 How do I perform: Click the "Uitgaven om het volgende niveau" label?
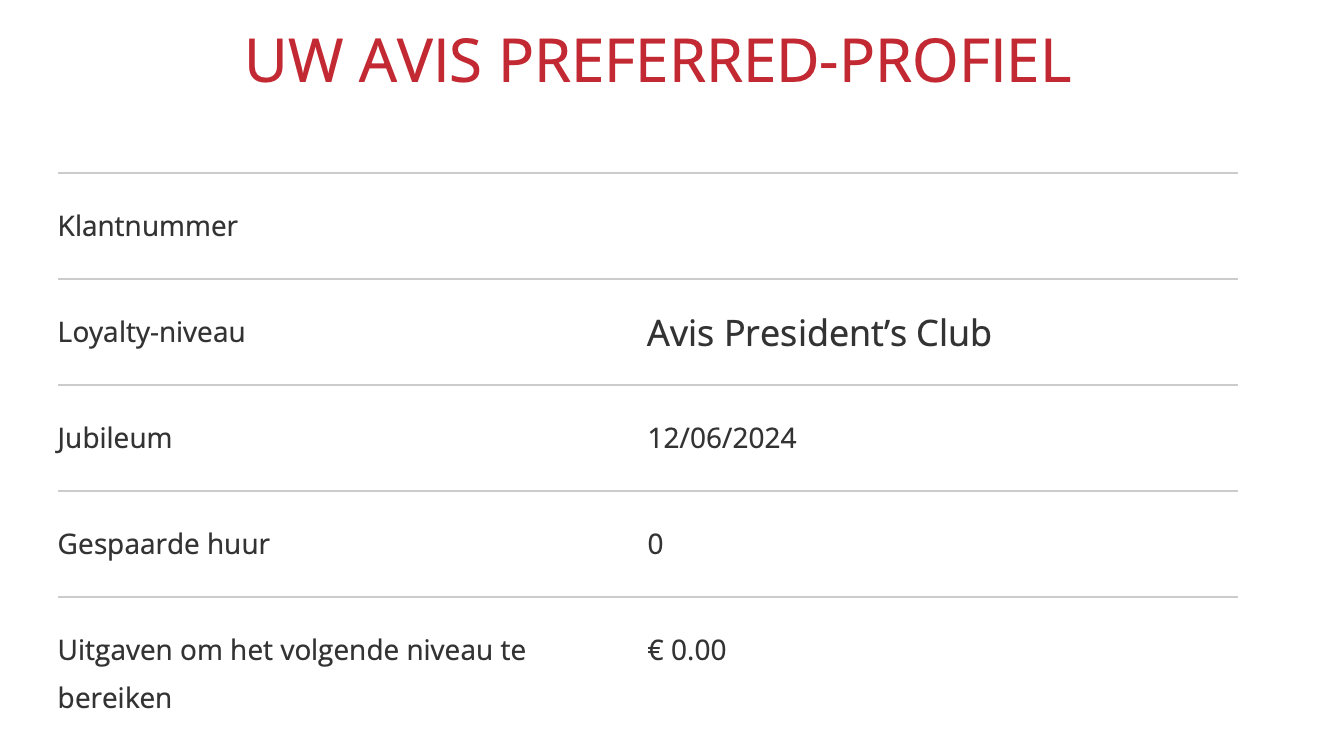click(x=291, y=650)
